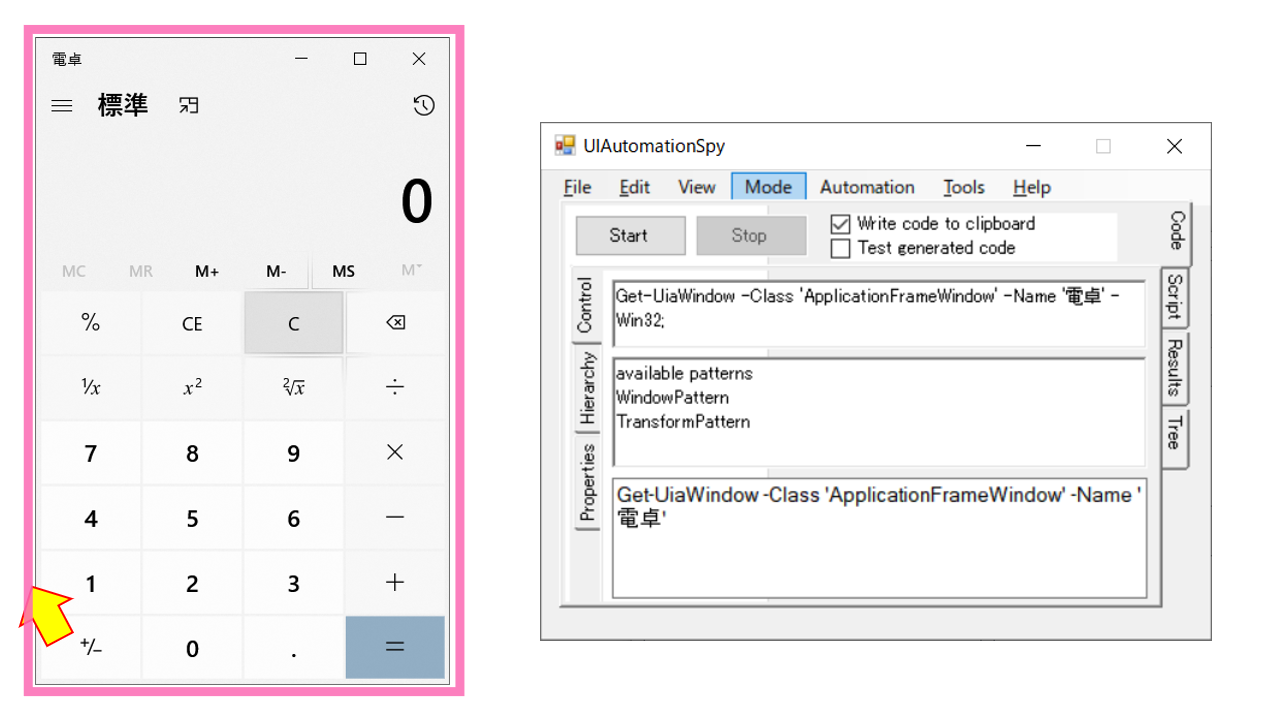The height and width of the screenshot is (725, 1263).
Task: Click the x squared key
Action: pyautogui.click(x=192, y=388)
